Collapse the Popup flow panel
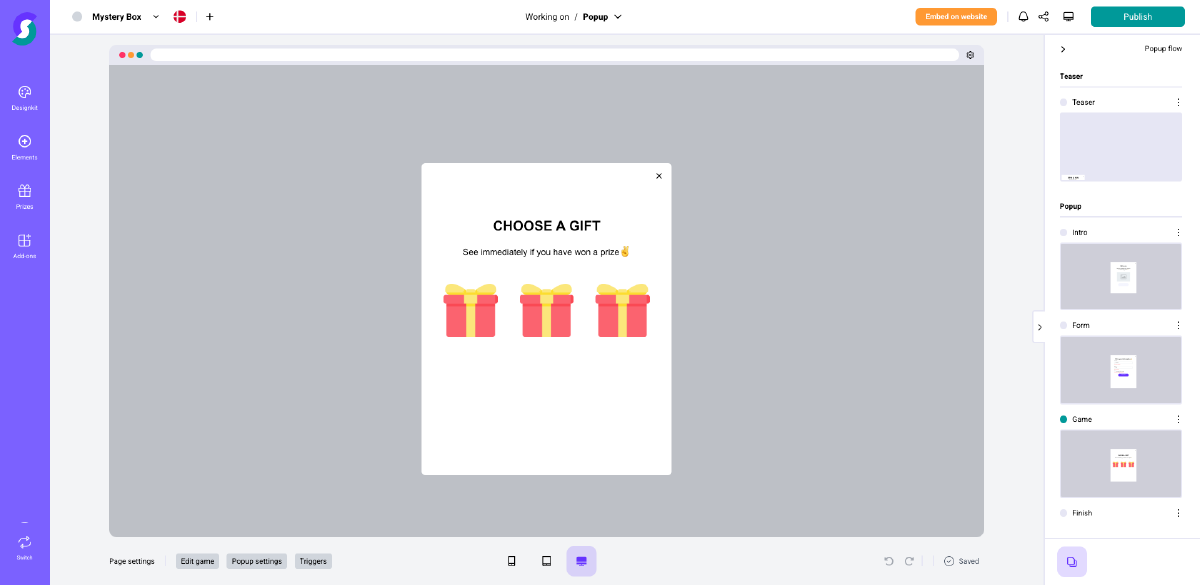1200x585 pixels. (1063, 48)
